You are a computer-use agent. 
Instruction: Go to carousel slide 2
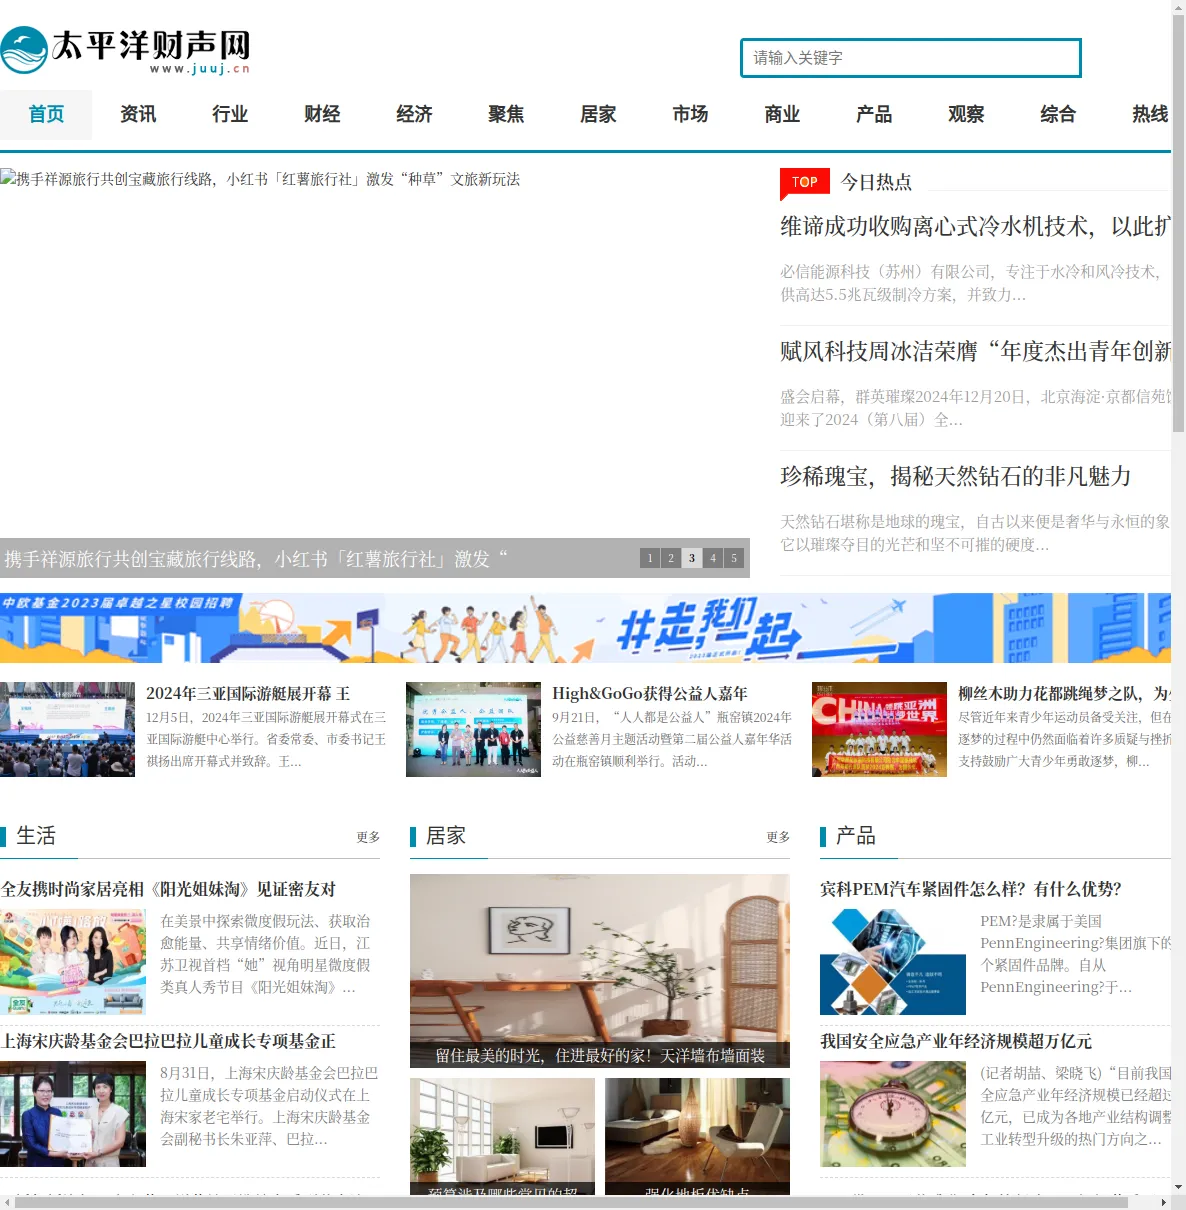(x=671, y=558)
